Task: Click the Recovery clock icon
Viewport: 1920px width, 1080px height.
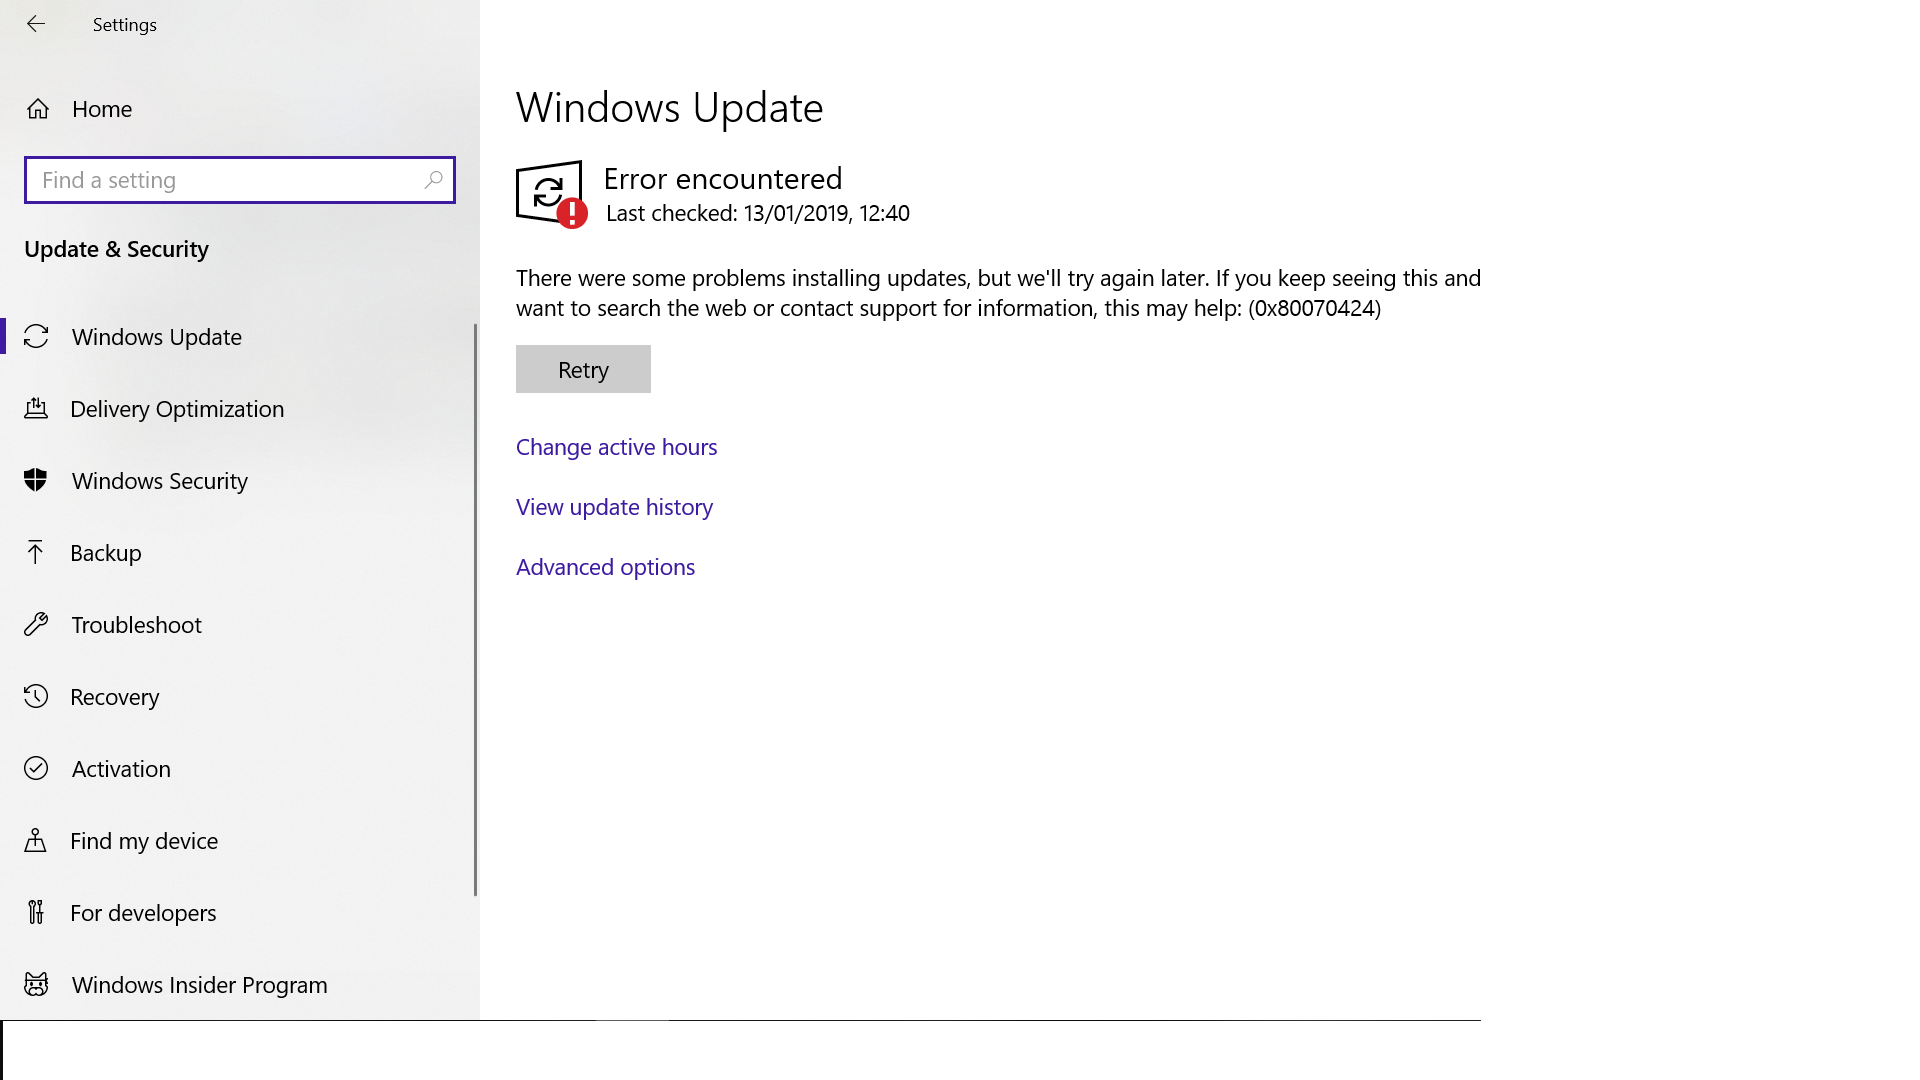Action: (36, 697)
